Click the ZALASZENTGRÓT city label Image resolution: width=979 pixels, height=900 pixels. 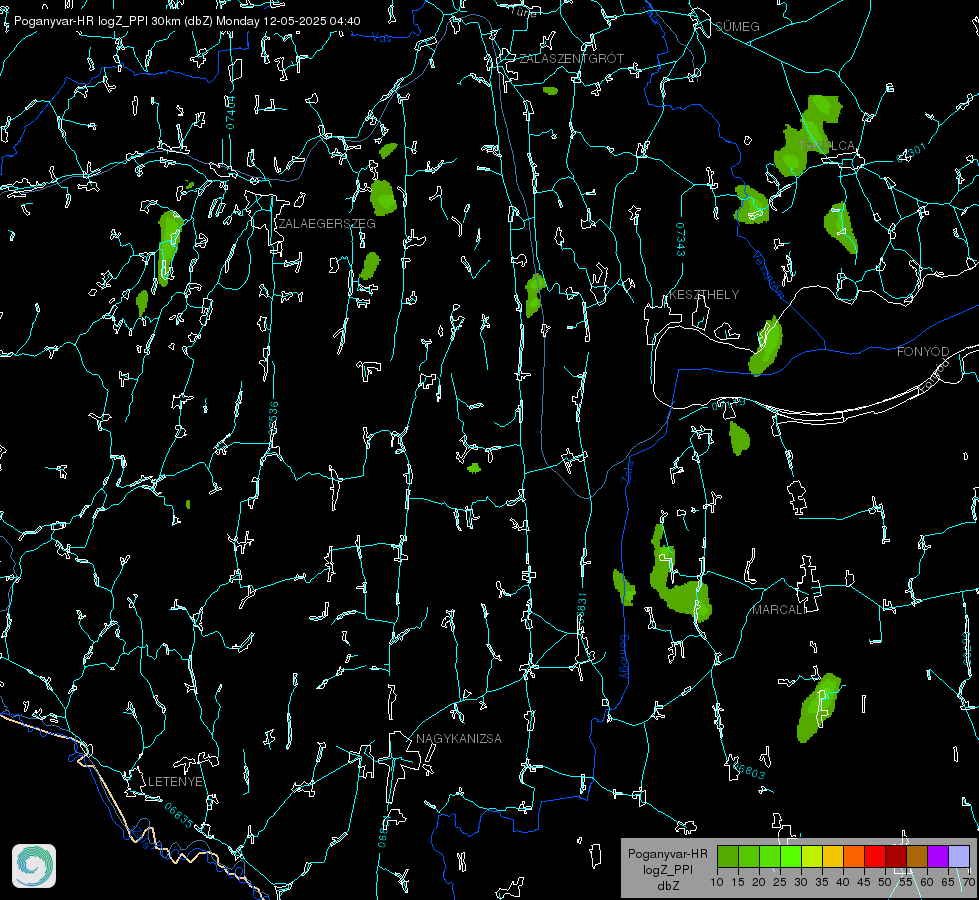tap(571, 59)
